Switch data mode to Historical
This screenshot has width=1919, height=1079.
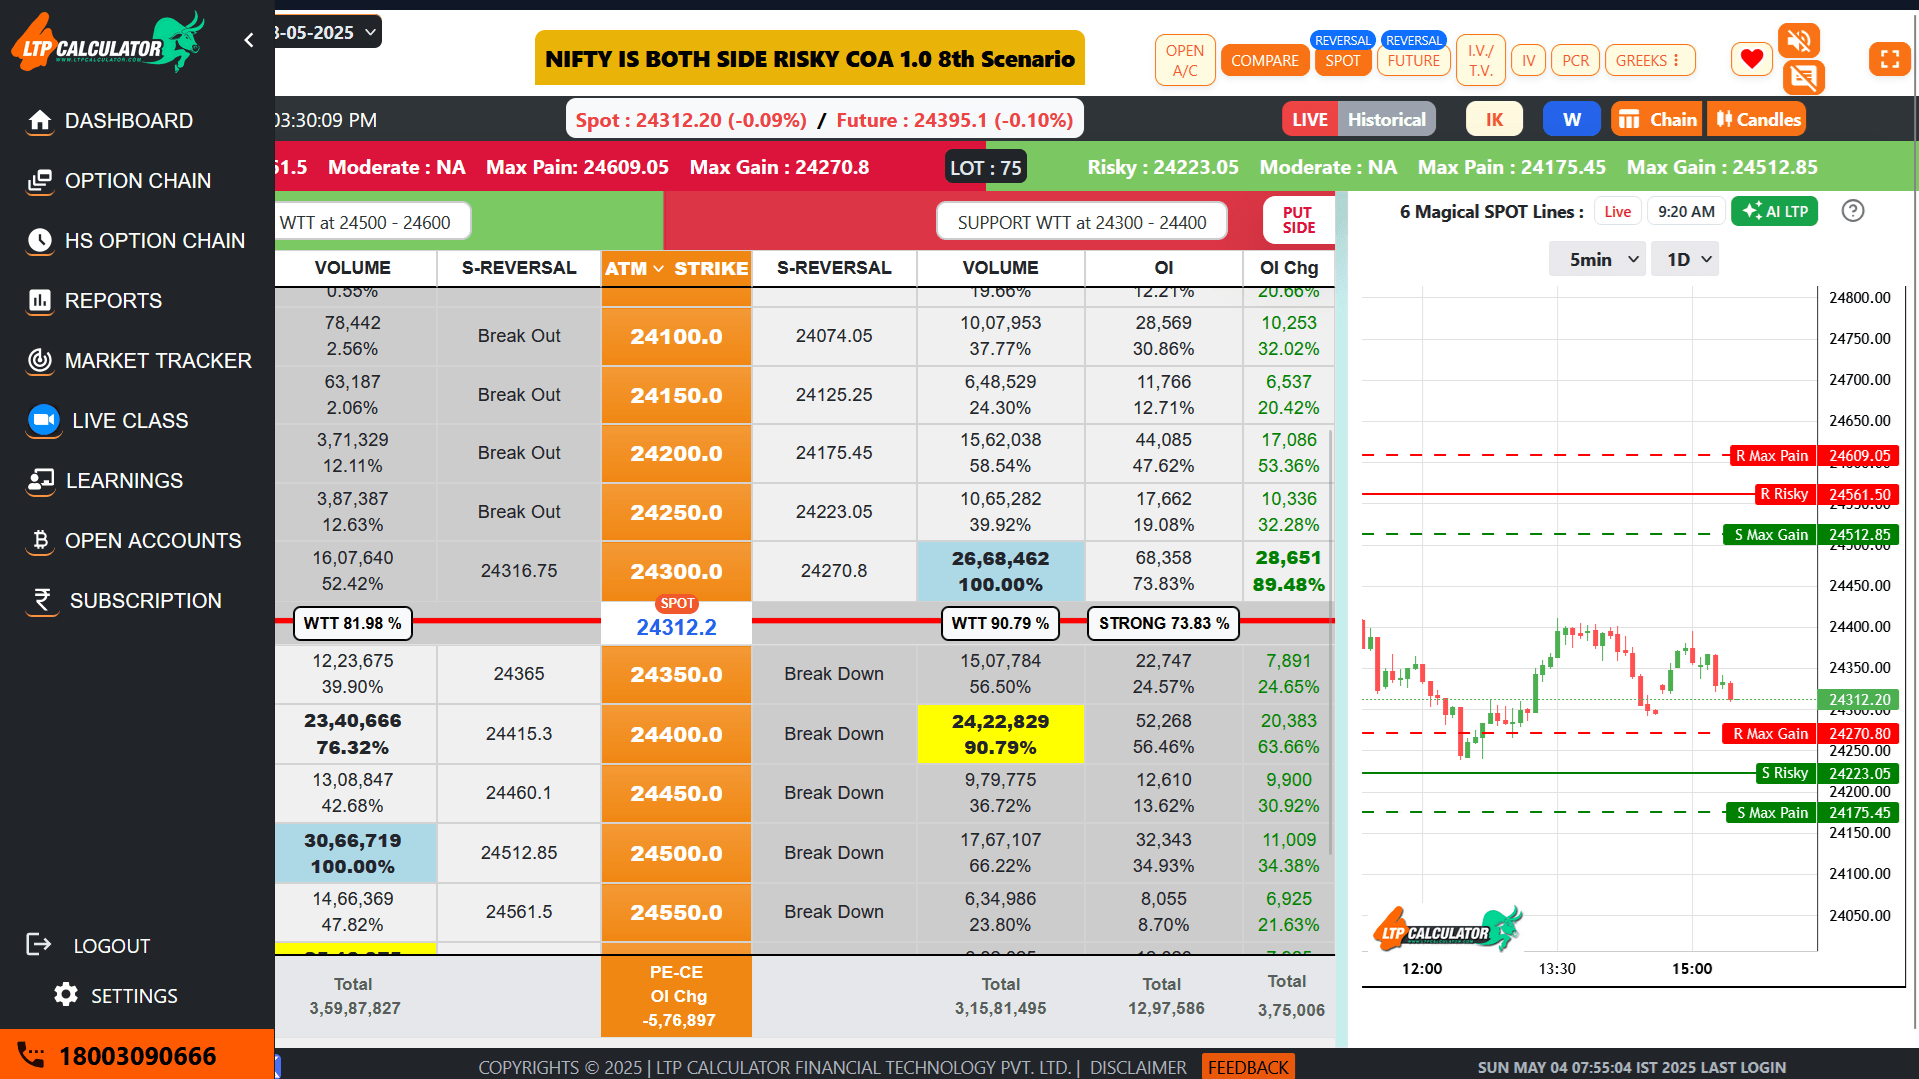pyautogui.click(x=1386, y=119)
